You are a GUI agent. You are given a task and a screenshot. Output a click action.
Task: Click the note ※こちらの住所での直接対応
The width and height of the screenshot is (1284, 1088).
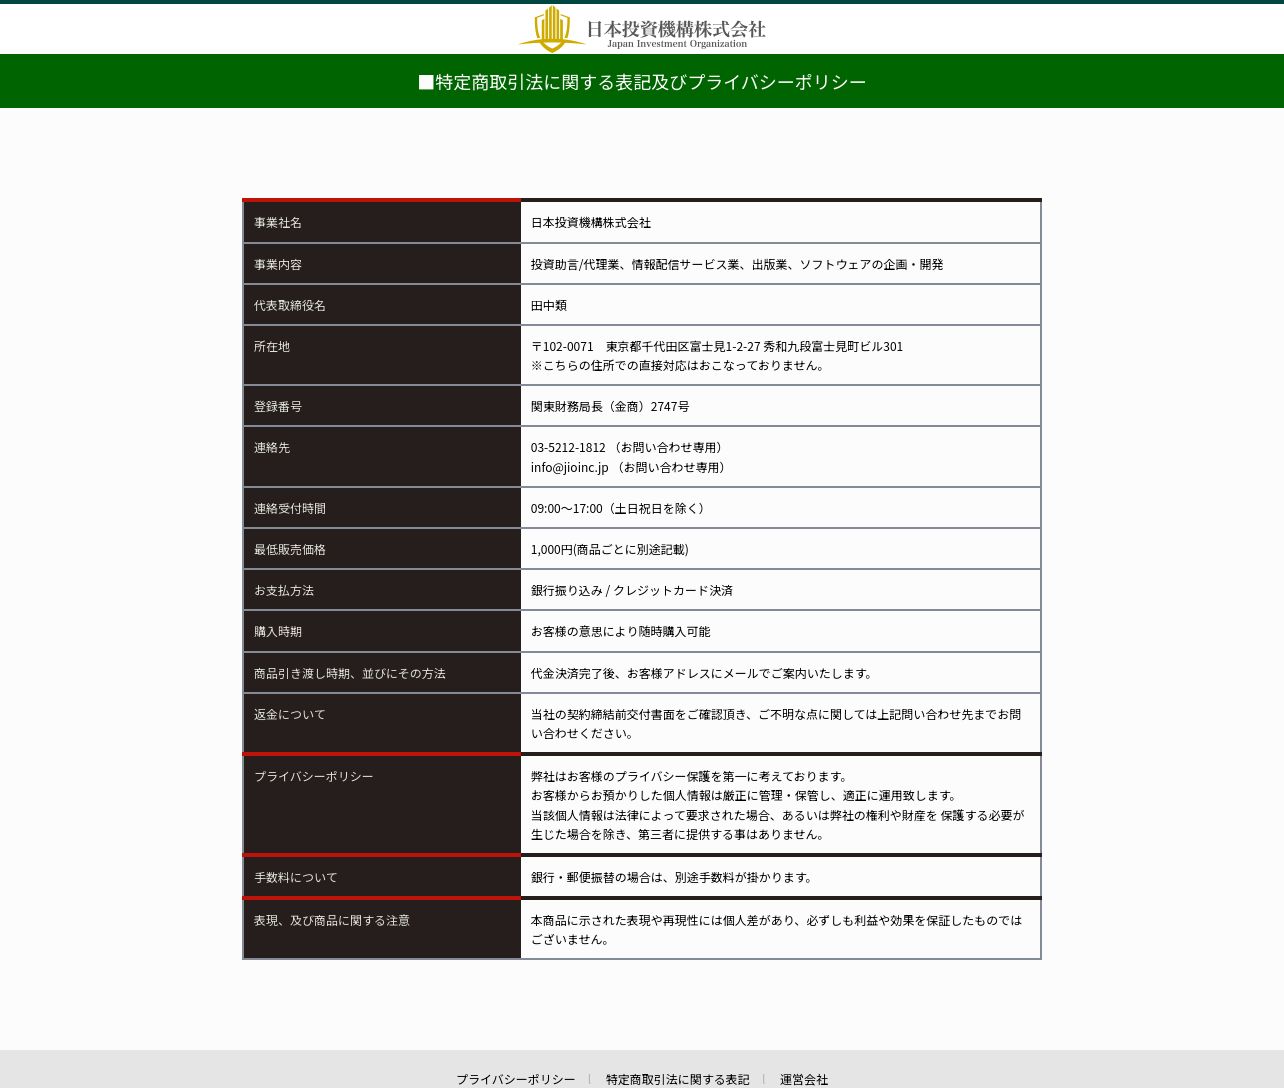click(680, 366)
